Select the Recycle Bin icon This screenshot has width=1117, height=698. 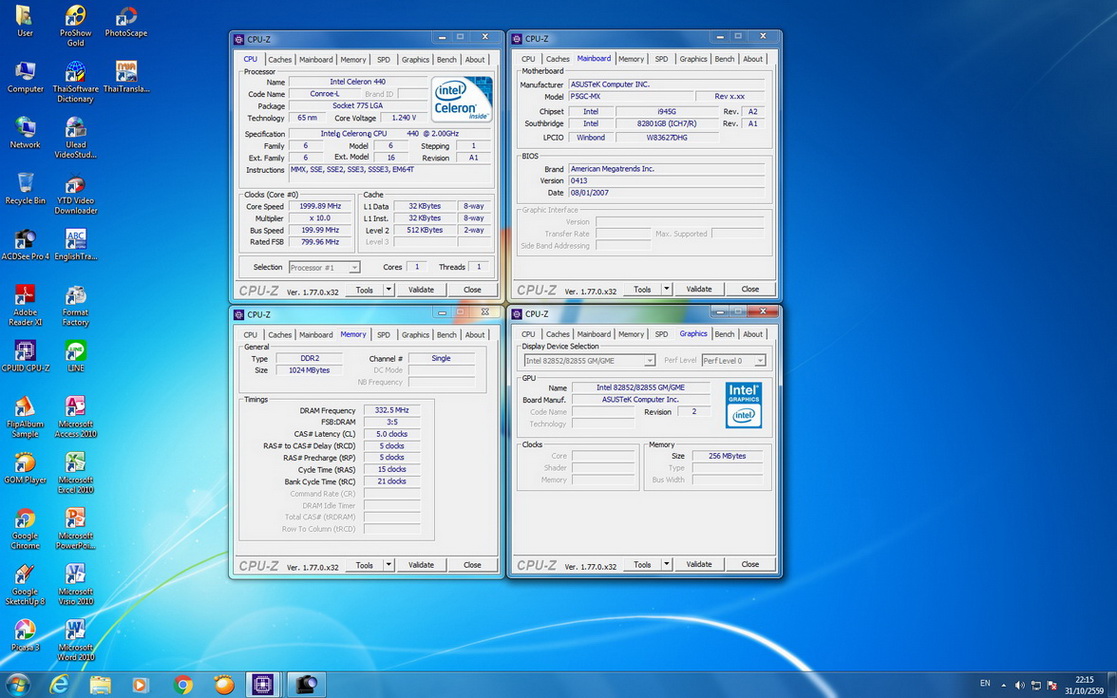pyautogui.click(x=26, y=189)
